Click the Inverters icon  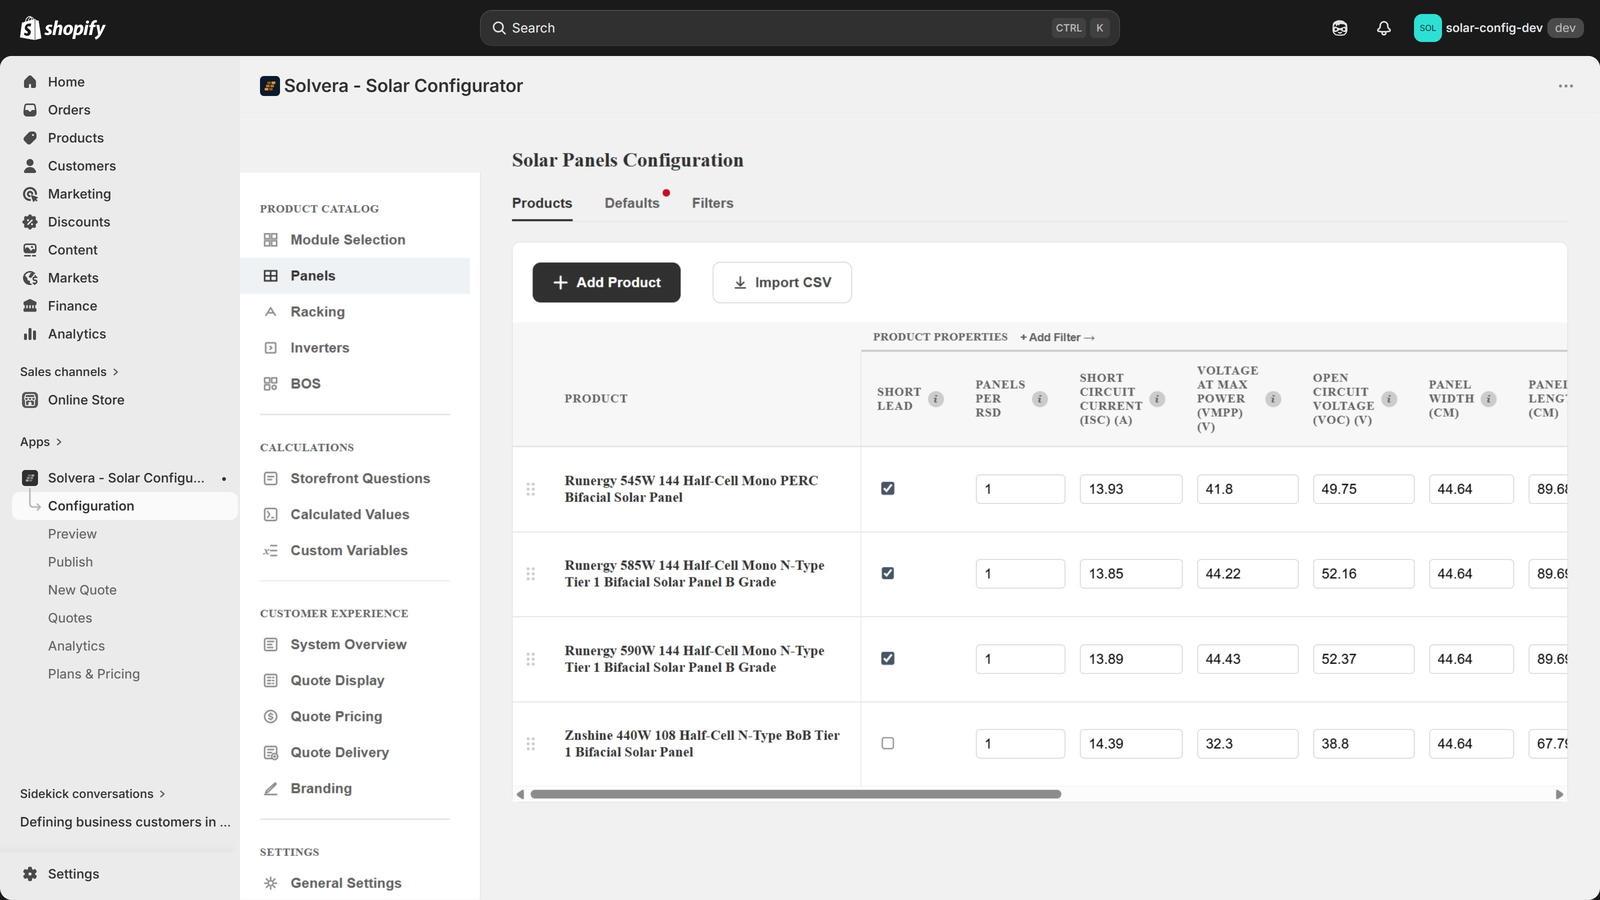pyautogui.click(x=270, y=348)
